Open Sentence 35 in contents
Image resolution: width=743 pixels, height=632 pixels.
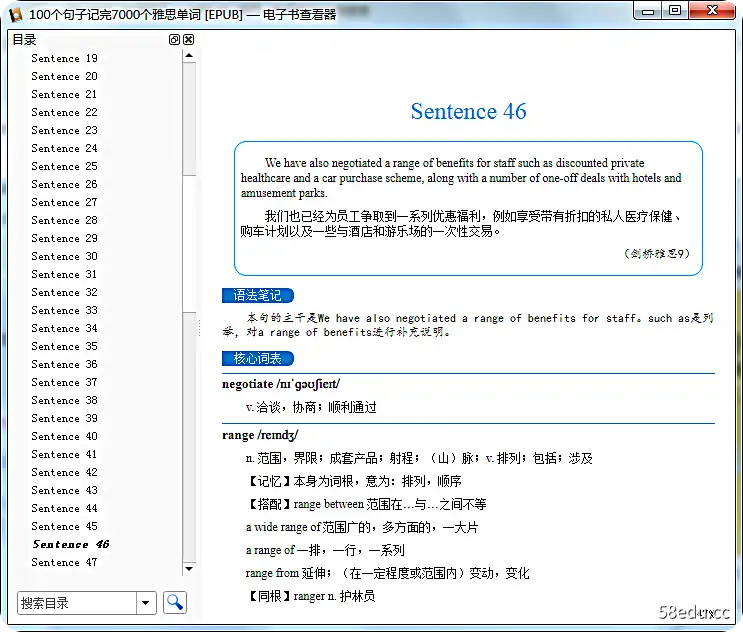point(64,346)
